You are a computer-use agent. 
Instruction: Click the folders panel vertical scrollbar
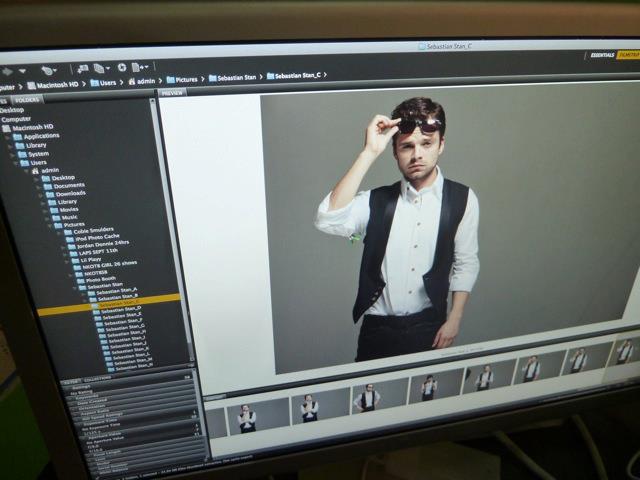(171, 229)
